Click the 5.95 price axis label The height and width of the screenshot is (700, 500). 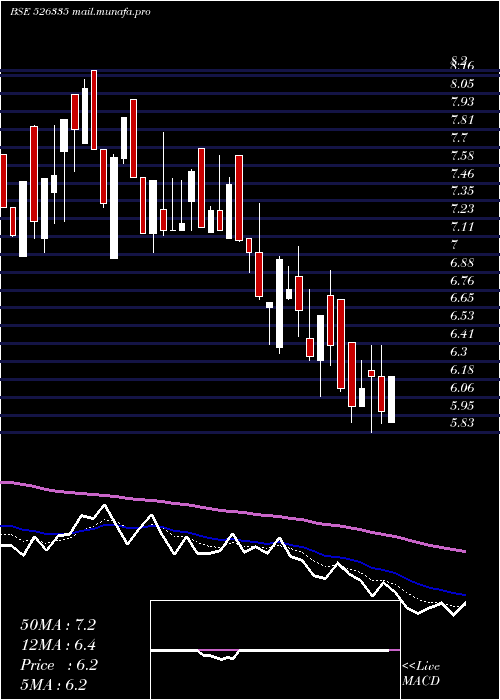click(462, 405)
